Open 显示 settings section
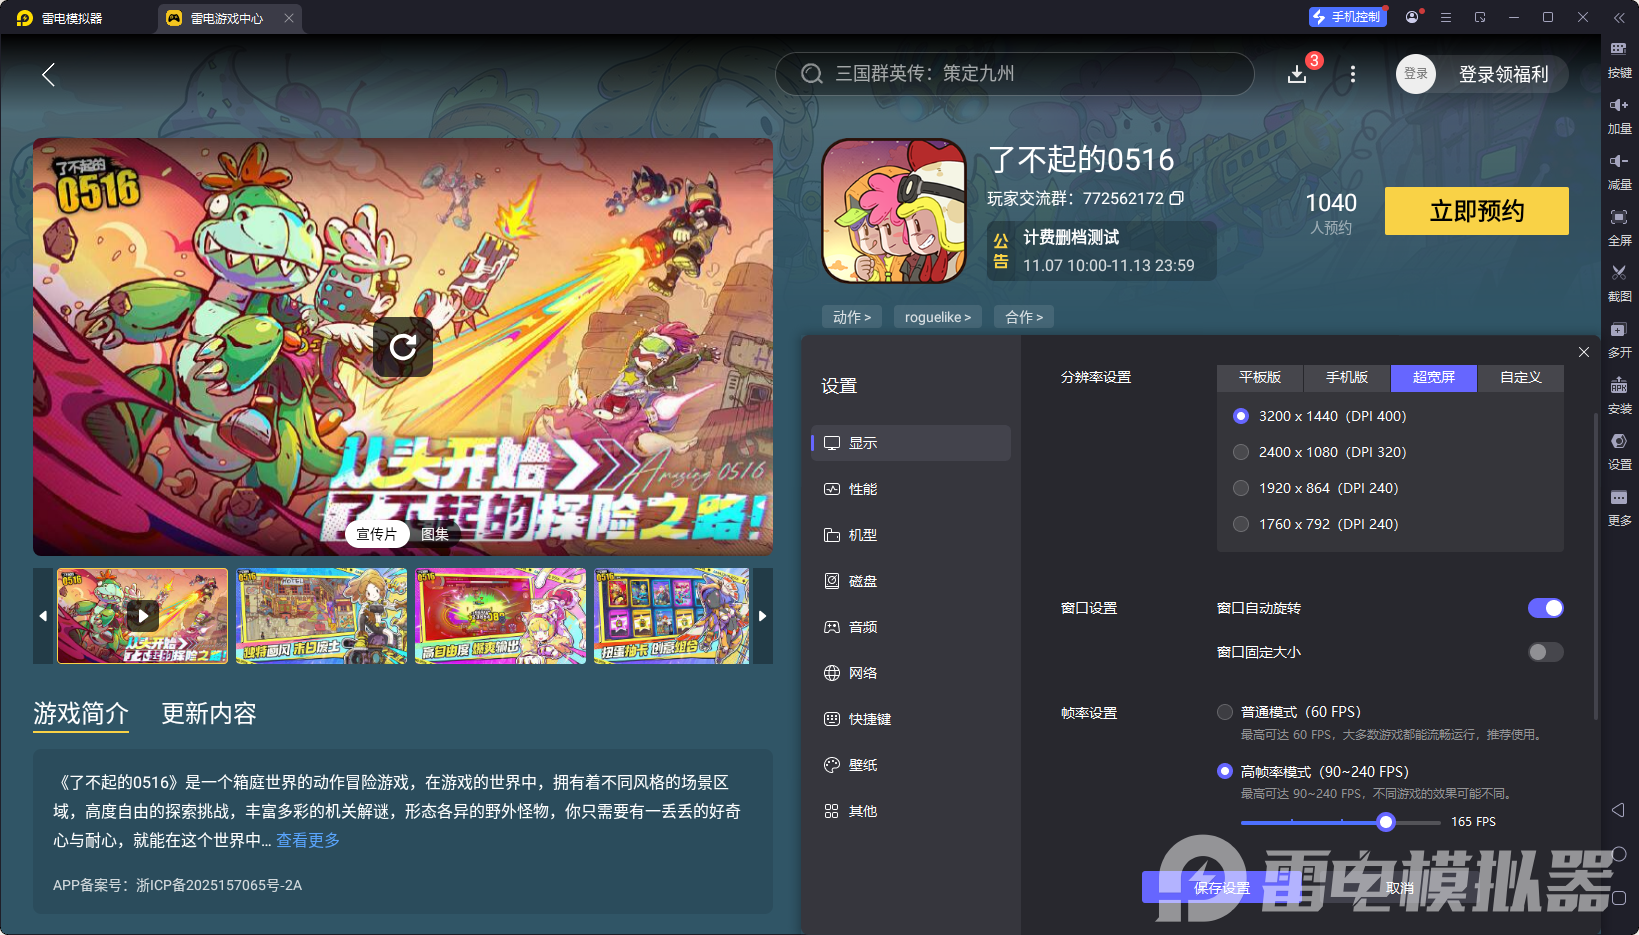Screen dimensions: 1639x935 click(911, 443)
